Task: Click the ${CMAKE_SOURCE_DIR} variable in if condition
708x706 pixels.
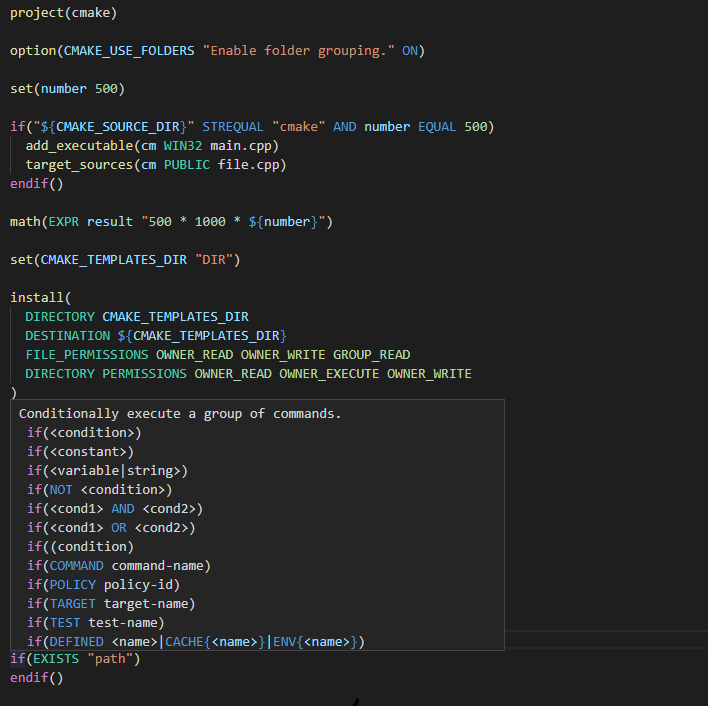Action: click(x=113, y=126)
